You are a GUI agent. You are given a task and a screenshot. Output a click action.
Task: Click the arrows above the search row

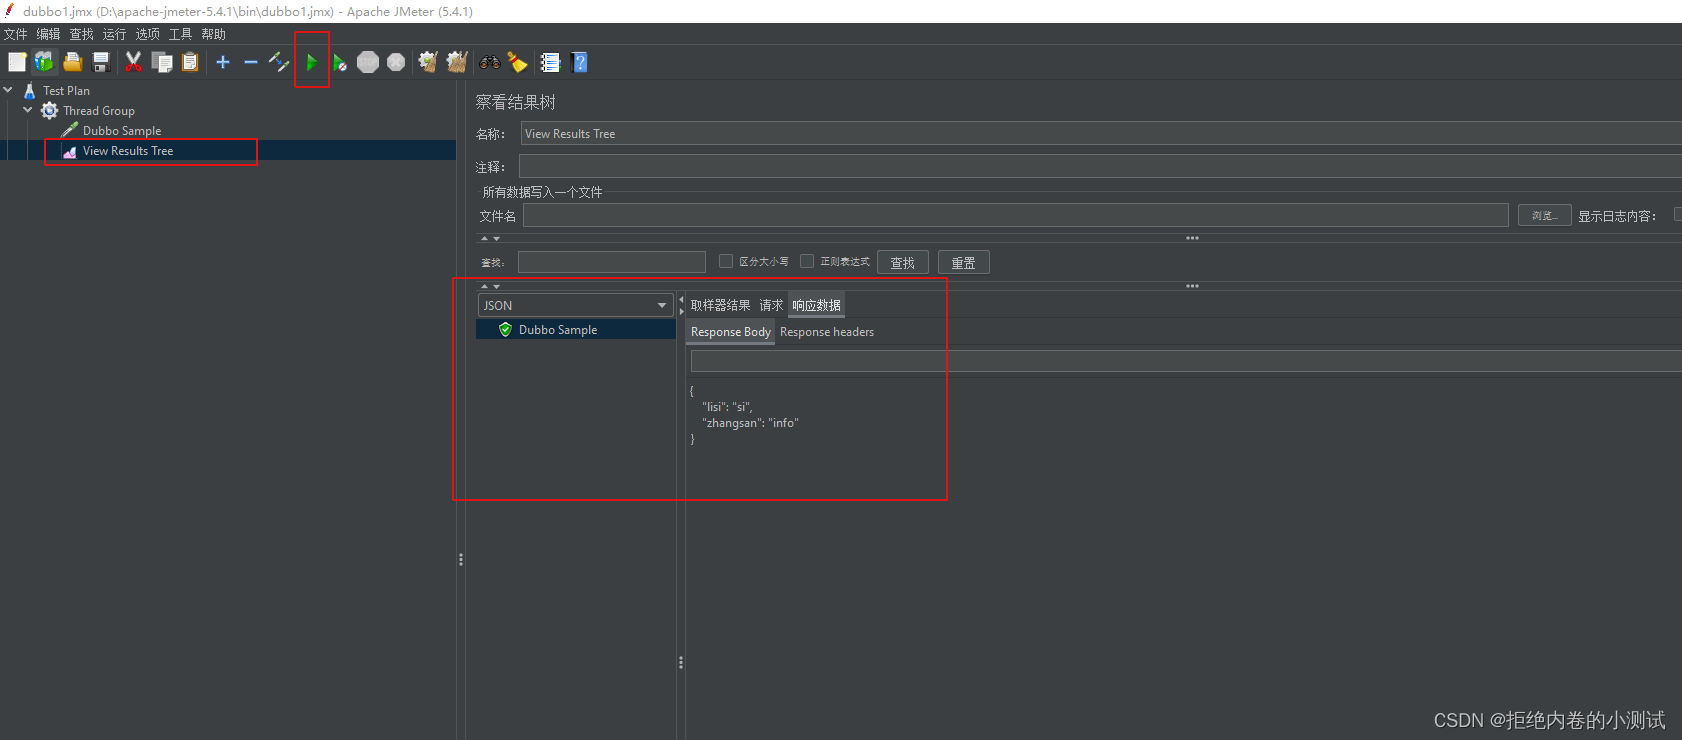click(490, 238)
